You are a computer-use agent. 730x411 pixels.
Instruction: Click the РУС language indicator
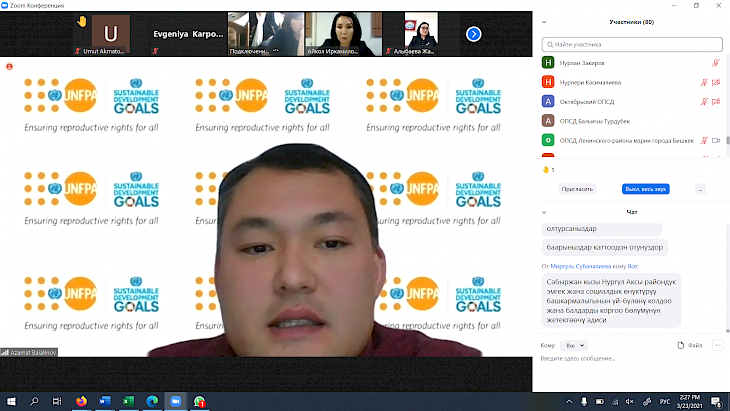(665, 402)
